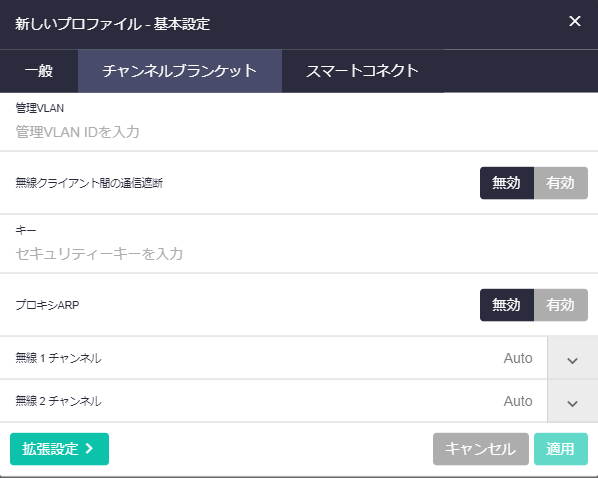Image resolution: width=598 pixels, height=478 pixels.
Task: Click the arrow icon on the 拡張設定 button
Action: pos(89,448)
